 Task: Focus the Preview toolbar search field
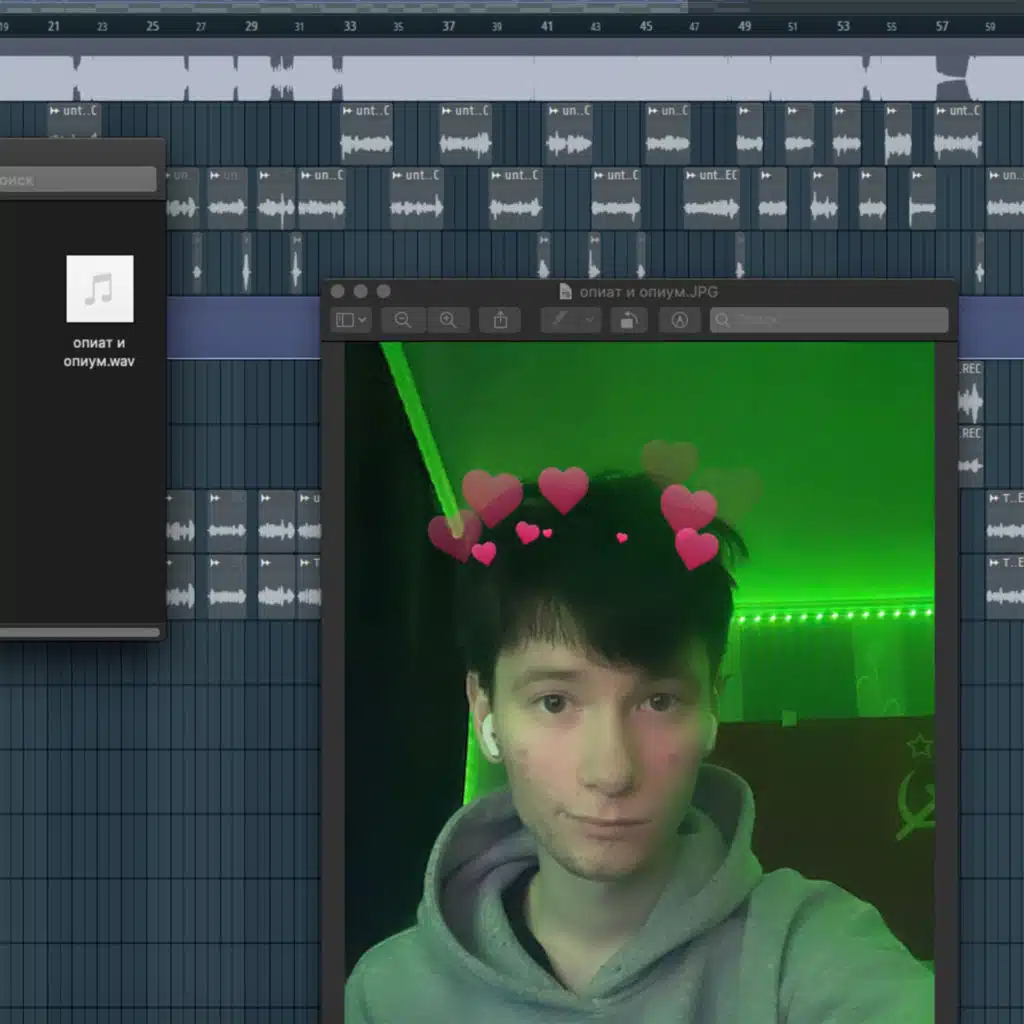(x=830, y=320)
